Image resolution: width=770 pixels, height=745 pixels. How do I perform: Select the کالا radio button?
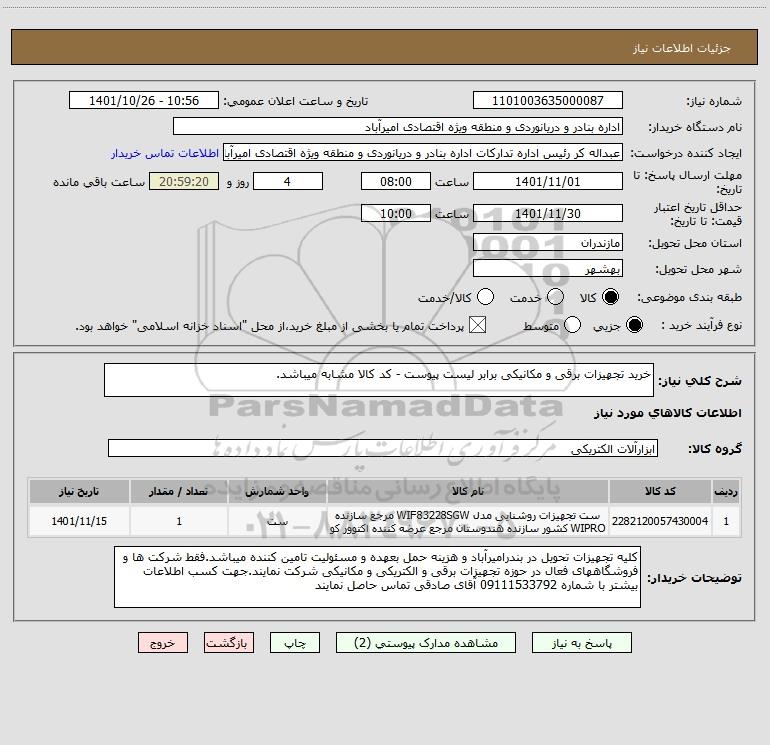(x=610, y=297)
